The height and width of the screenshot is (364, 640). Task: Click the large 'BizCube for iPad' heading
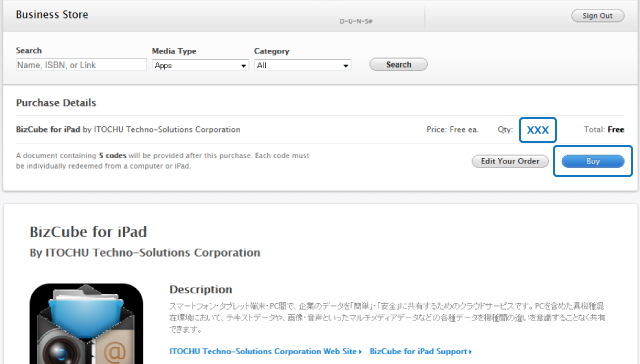(x=88, y=232)
